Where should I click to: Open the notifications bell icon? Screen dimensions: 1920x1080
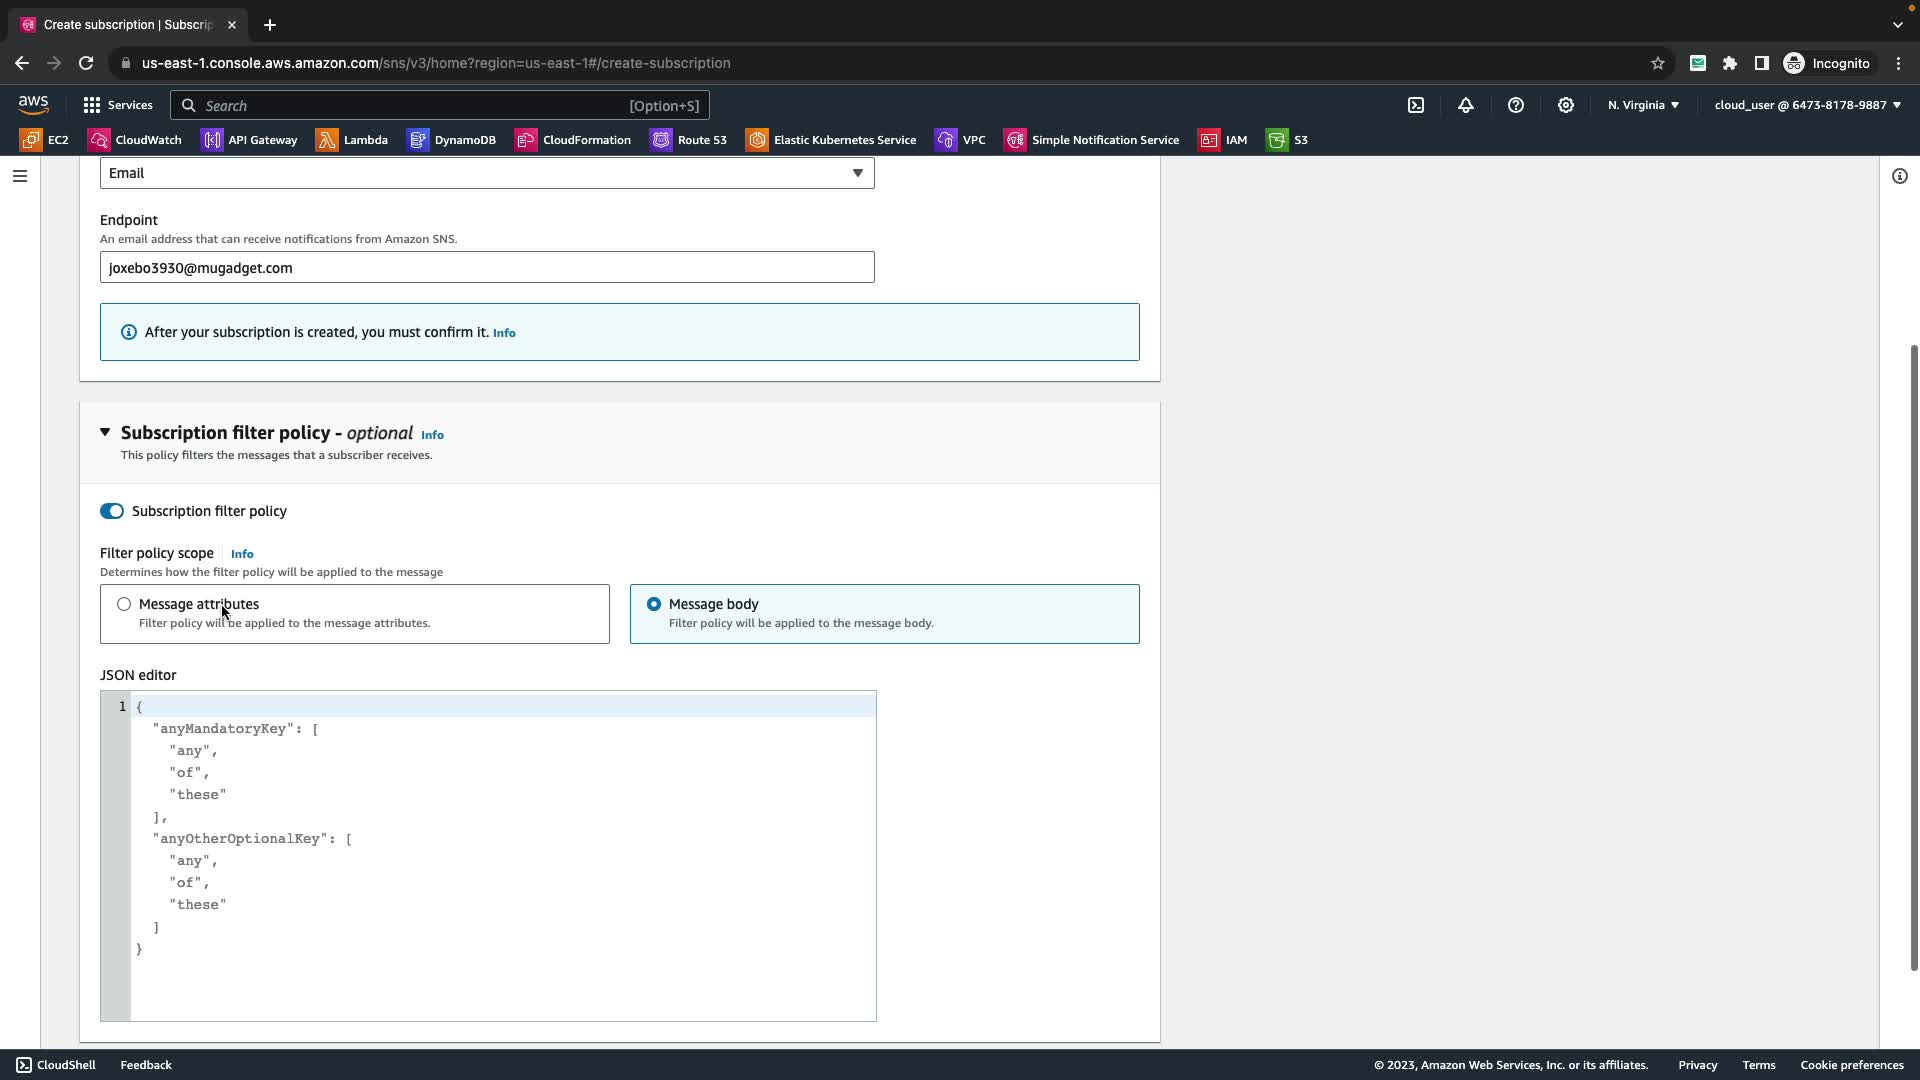[x=1466, y=105]
